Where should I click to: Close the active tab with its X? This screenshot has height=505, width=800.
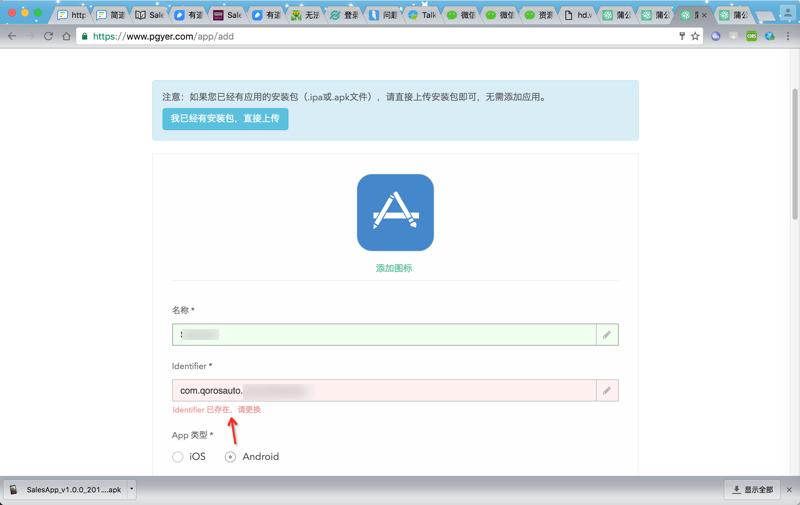[x=705, y=15]
